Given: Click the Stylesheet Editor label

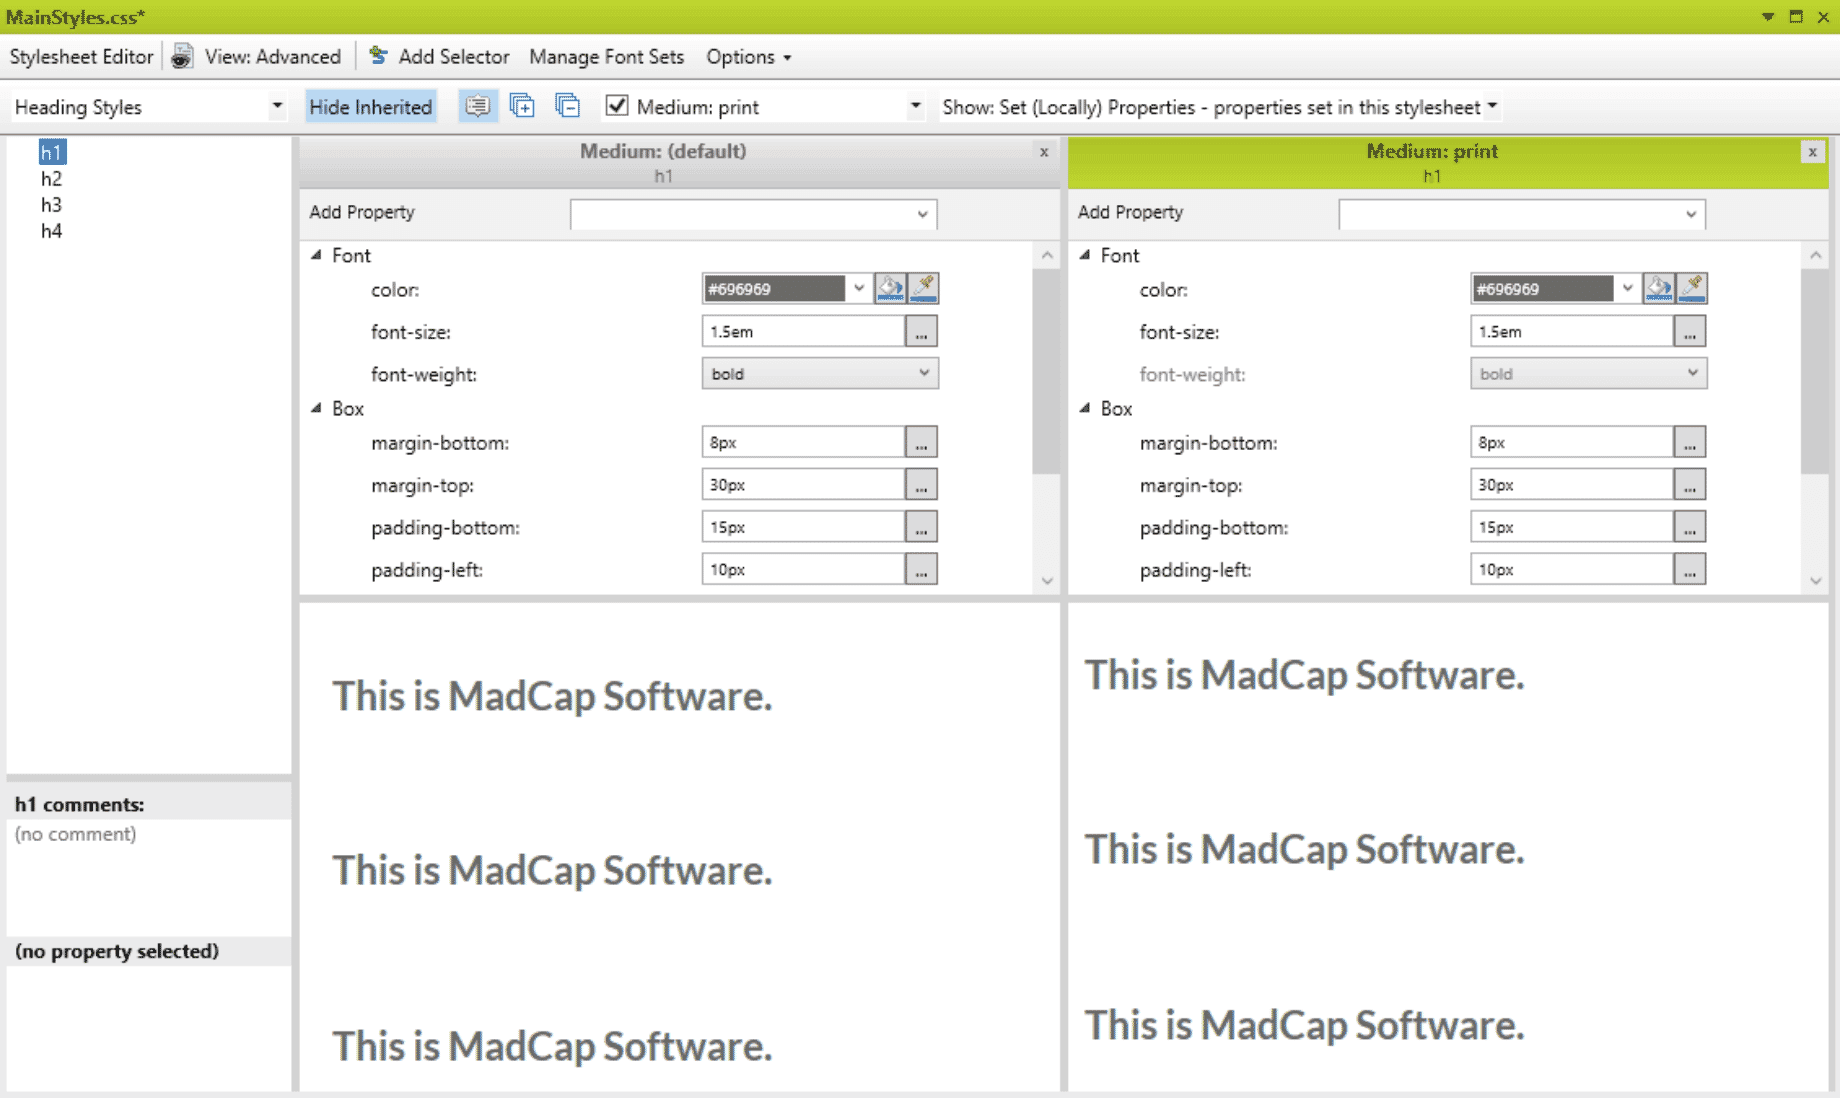Looking at the screenshot, I should coord(82,57).
